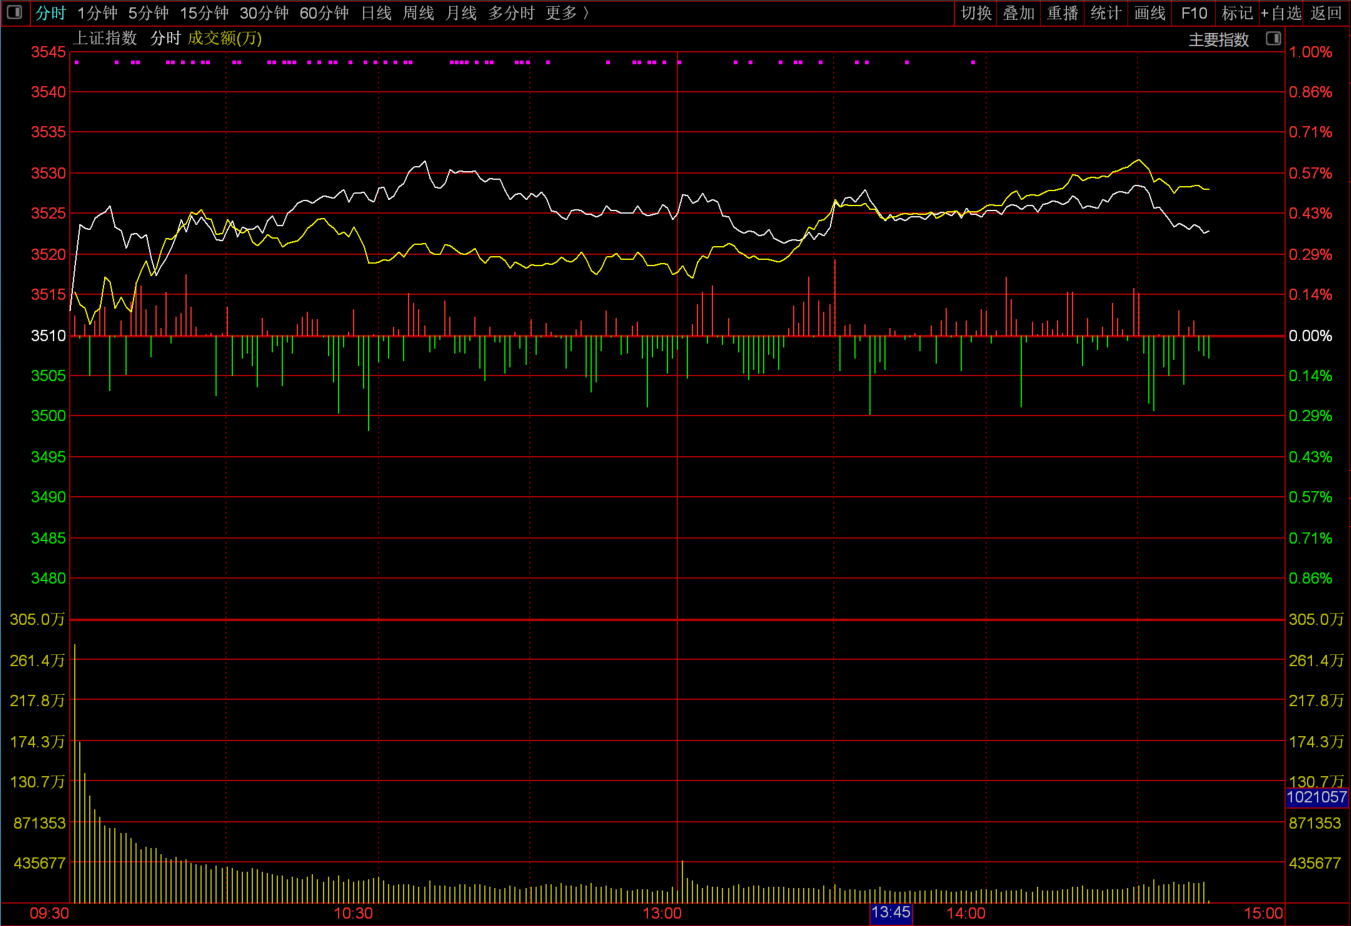This screenshot has height=926, width=1351.
Task: Open the F10 company info
Action: (1194, 13)
